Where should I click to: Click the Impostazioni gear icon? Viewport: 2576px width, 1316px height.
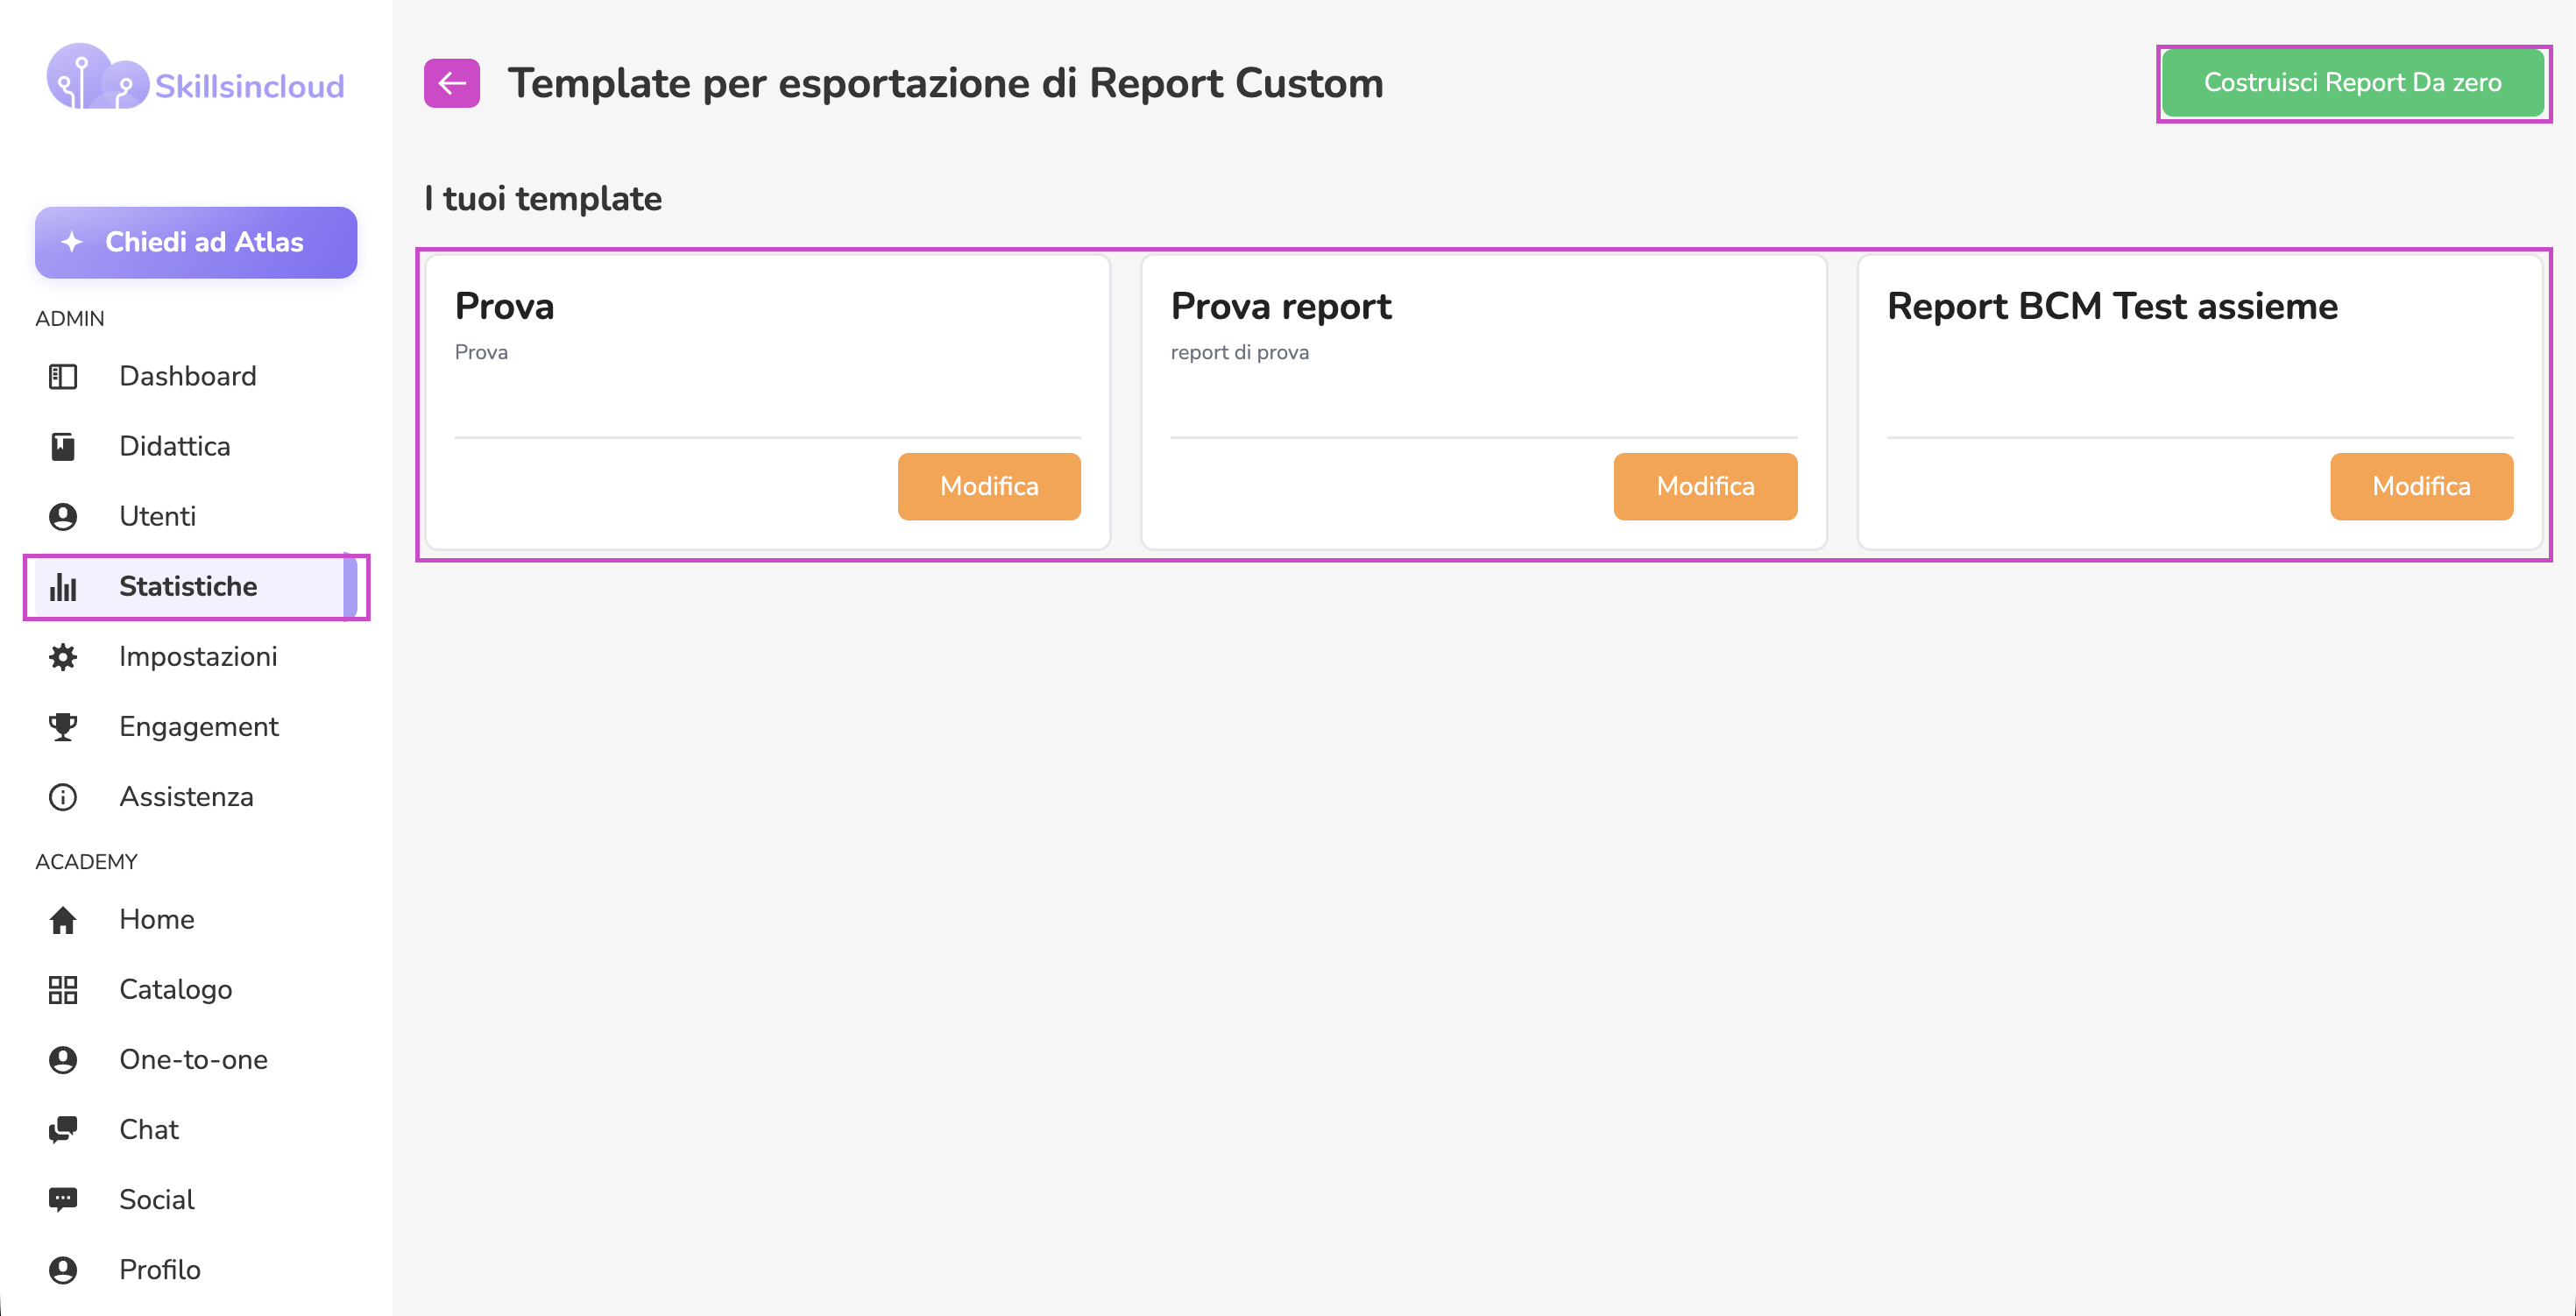point(63,656)
